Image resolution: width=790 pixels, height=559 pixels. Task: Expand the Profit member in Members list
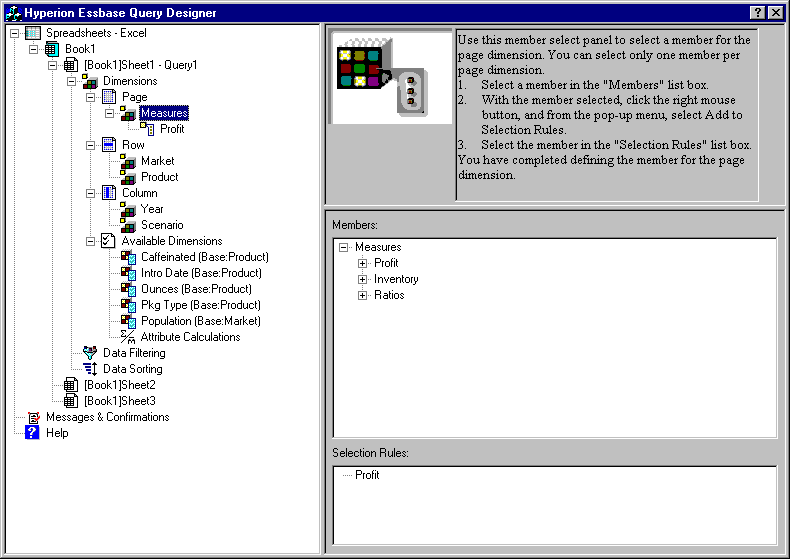[362, 263]
